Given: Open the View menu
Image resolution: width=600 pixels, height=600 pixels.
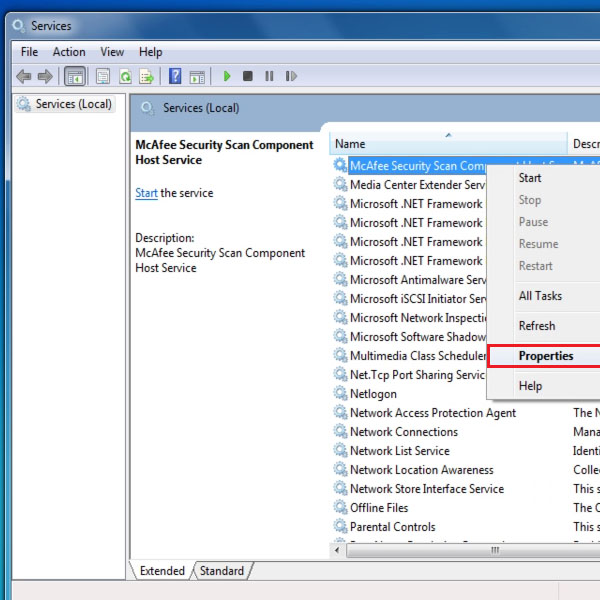Looking at the screenshot, I should (112, 52).
